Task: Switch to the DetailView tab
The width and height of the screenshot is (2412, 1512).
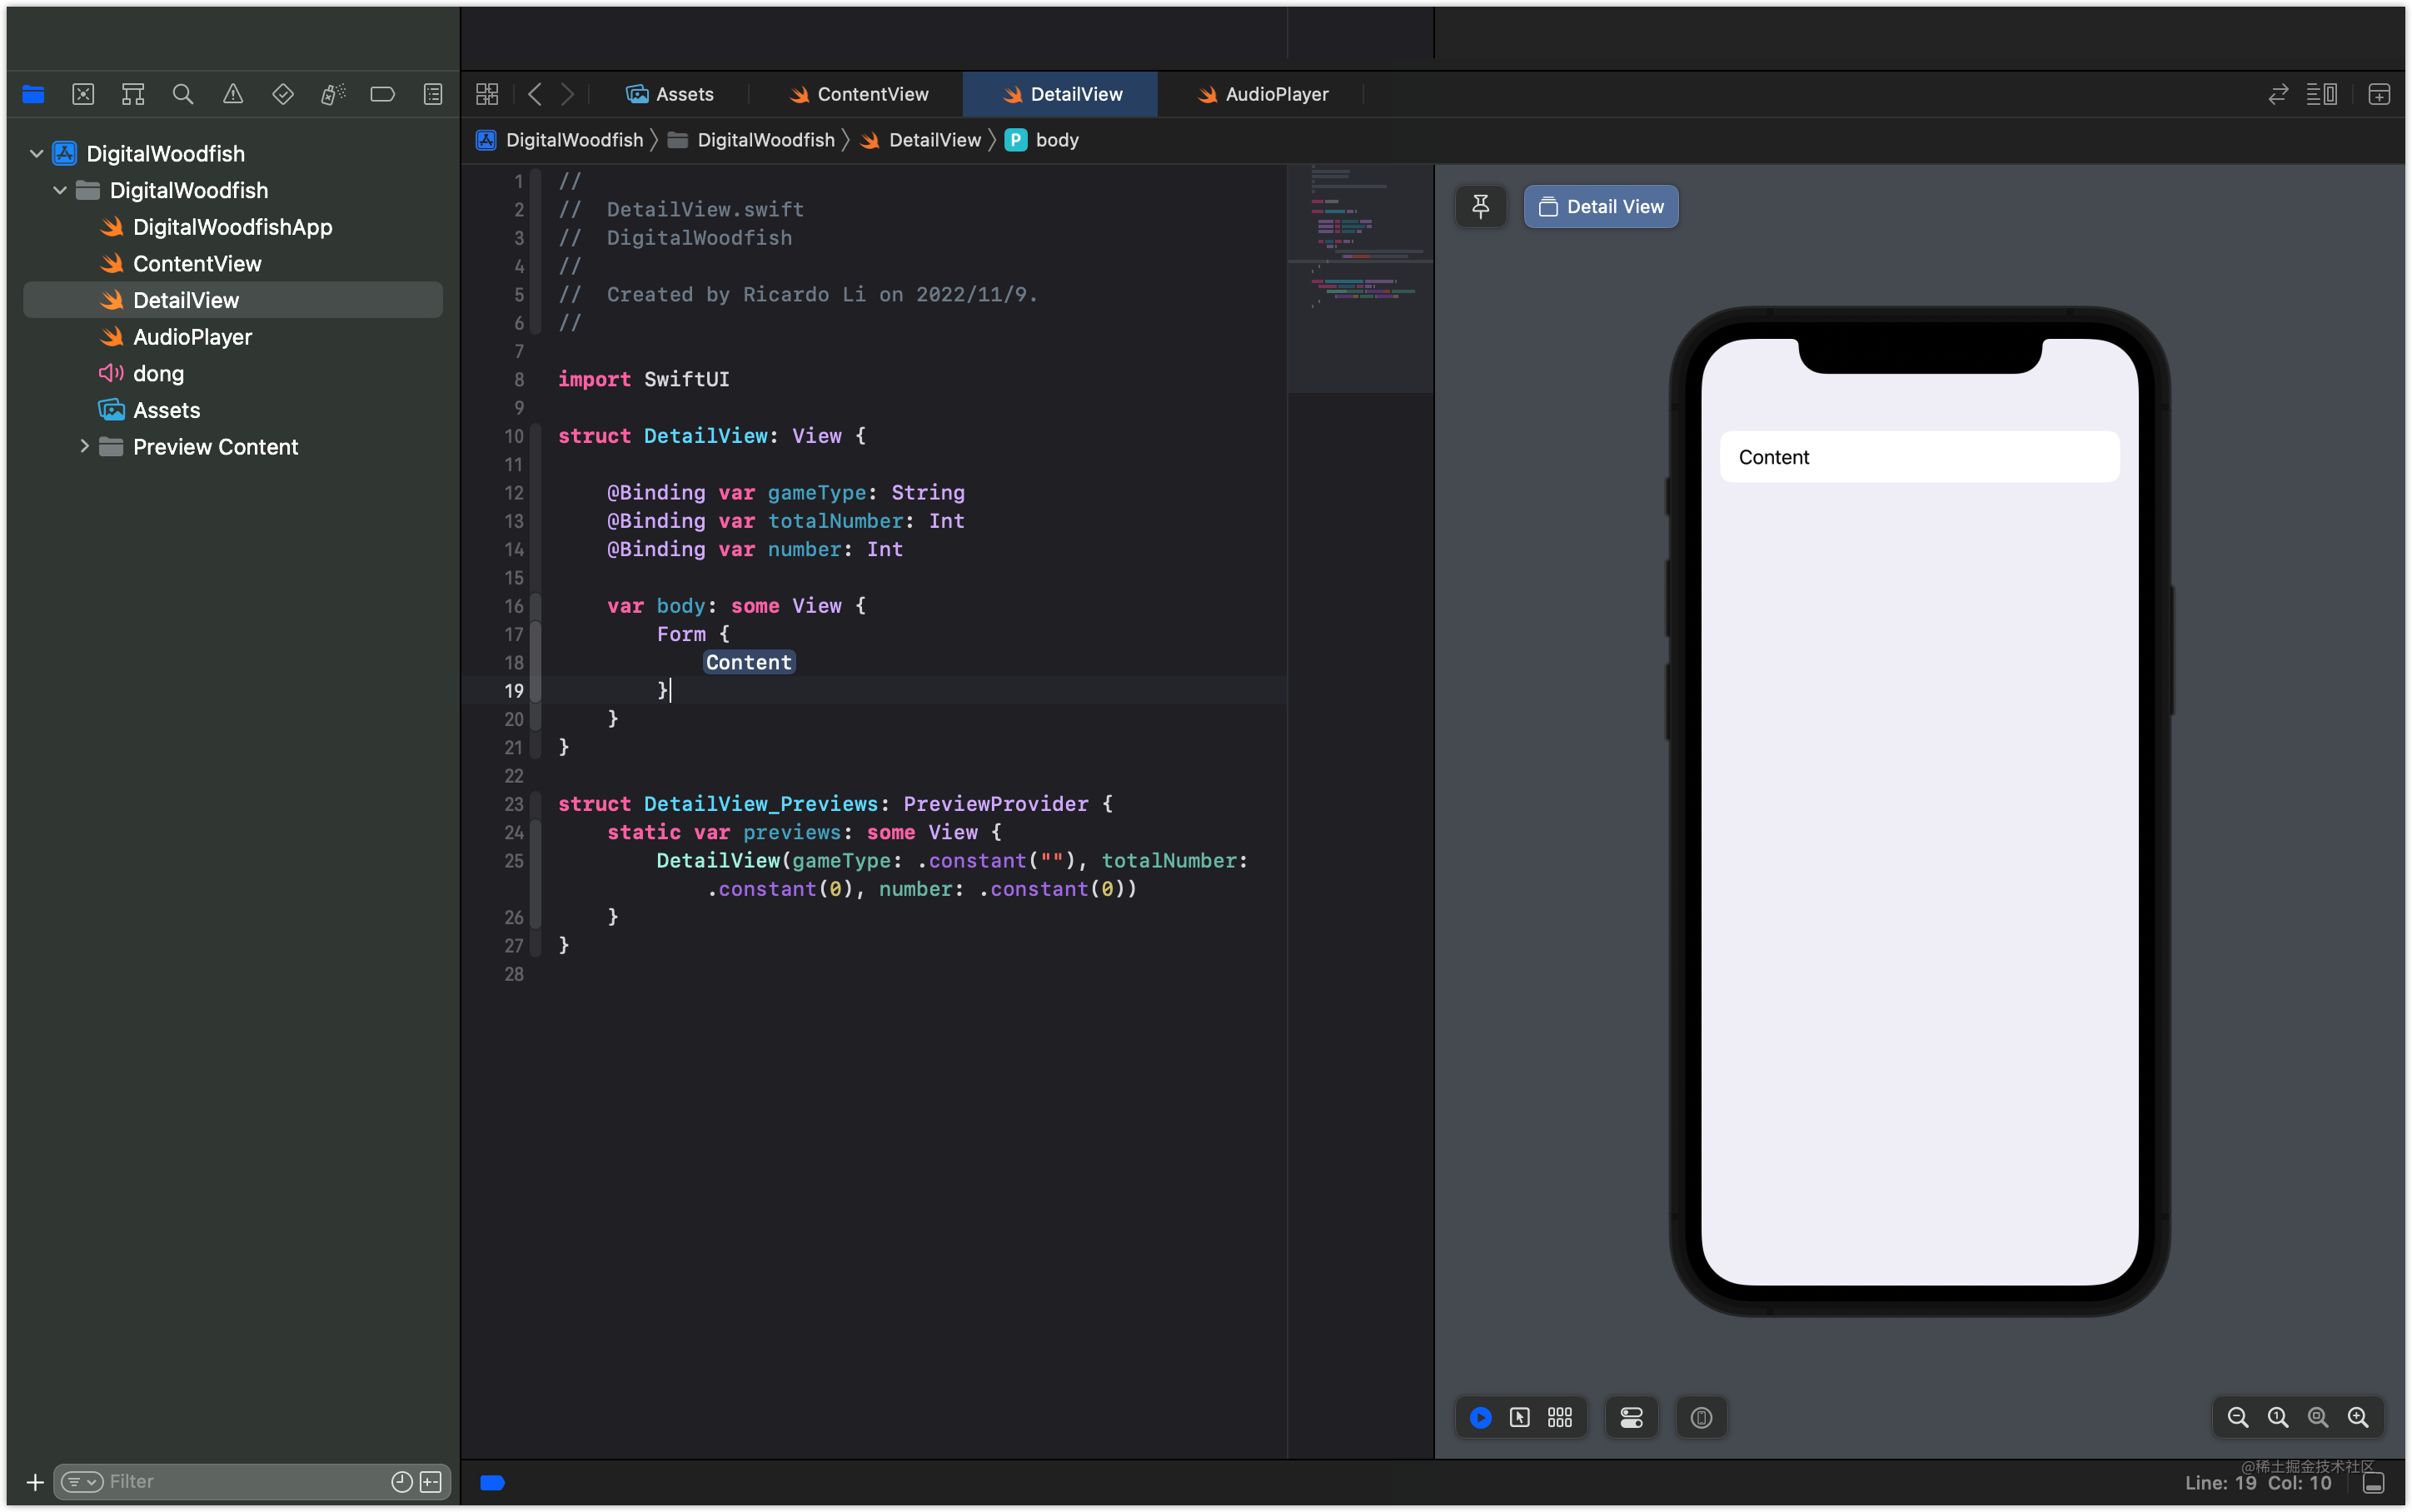Action: [x=1061, y=94]
